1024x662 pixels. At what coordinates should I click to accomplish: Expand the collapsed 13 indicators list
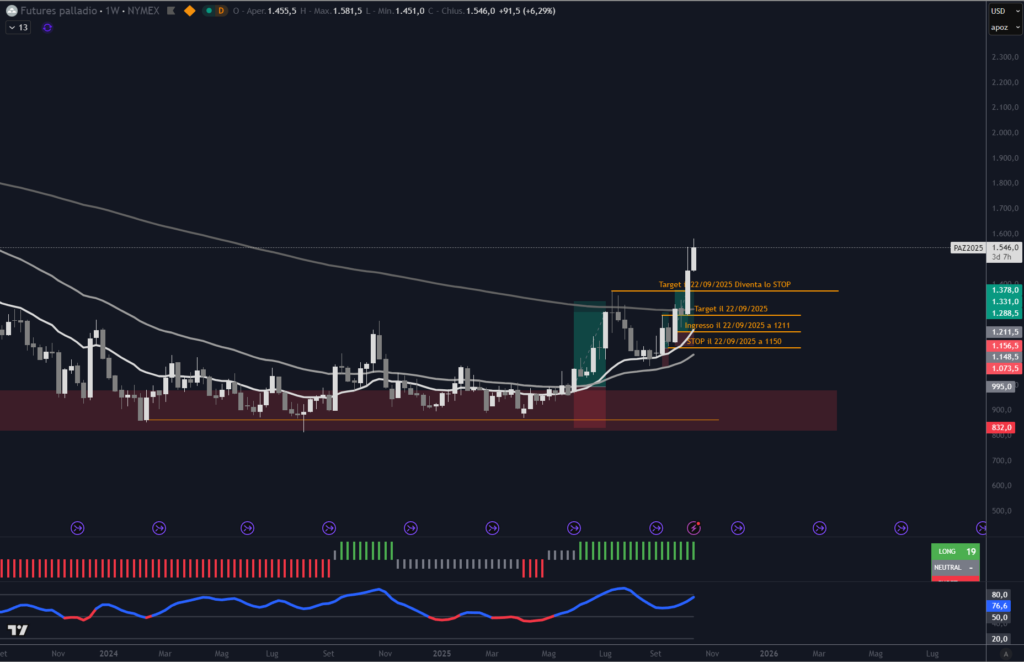point(18,27)
